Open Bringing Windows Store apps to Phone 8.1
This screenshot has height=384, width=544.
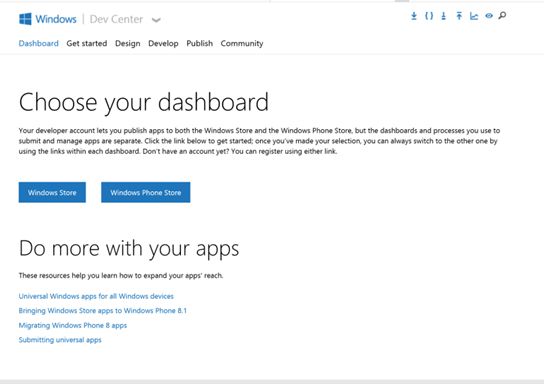pyautogui.click(x=103, y=311)
